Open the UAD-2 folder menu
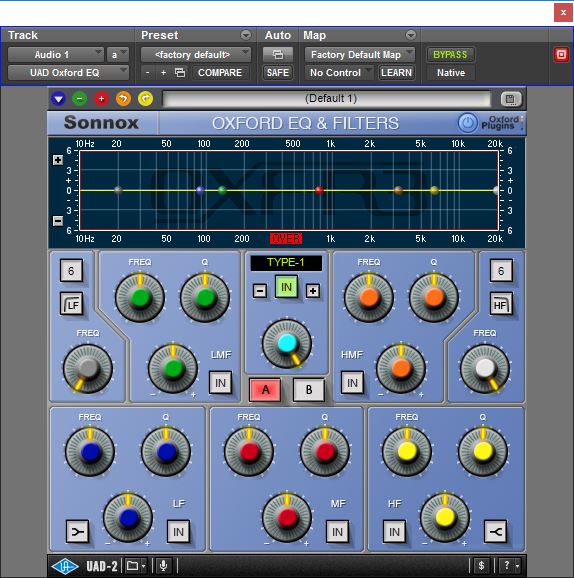 pos(135,565)
